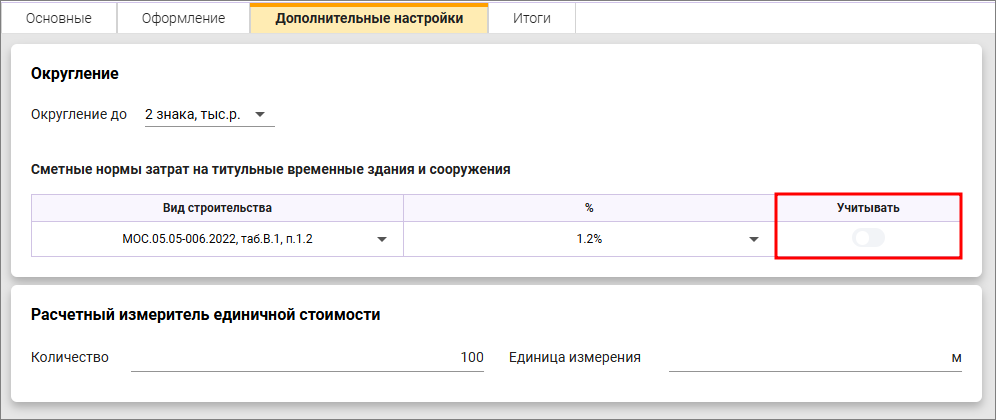The image size is (996, 420).
Task: Click the arrow next to 1.2%
Action: (x=754, y=239)
